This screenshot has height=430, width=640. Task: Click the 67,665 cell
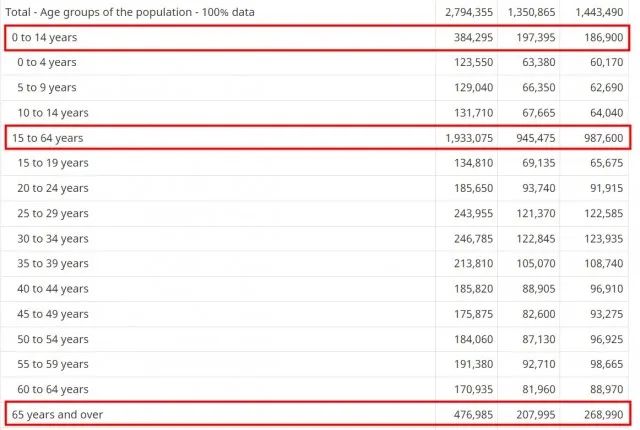(539, 113)
